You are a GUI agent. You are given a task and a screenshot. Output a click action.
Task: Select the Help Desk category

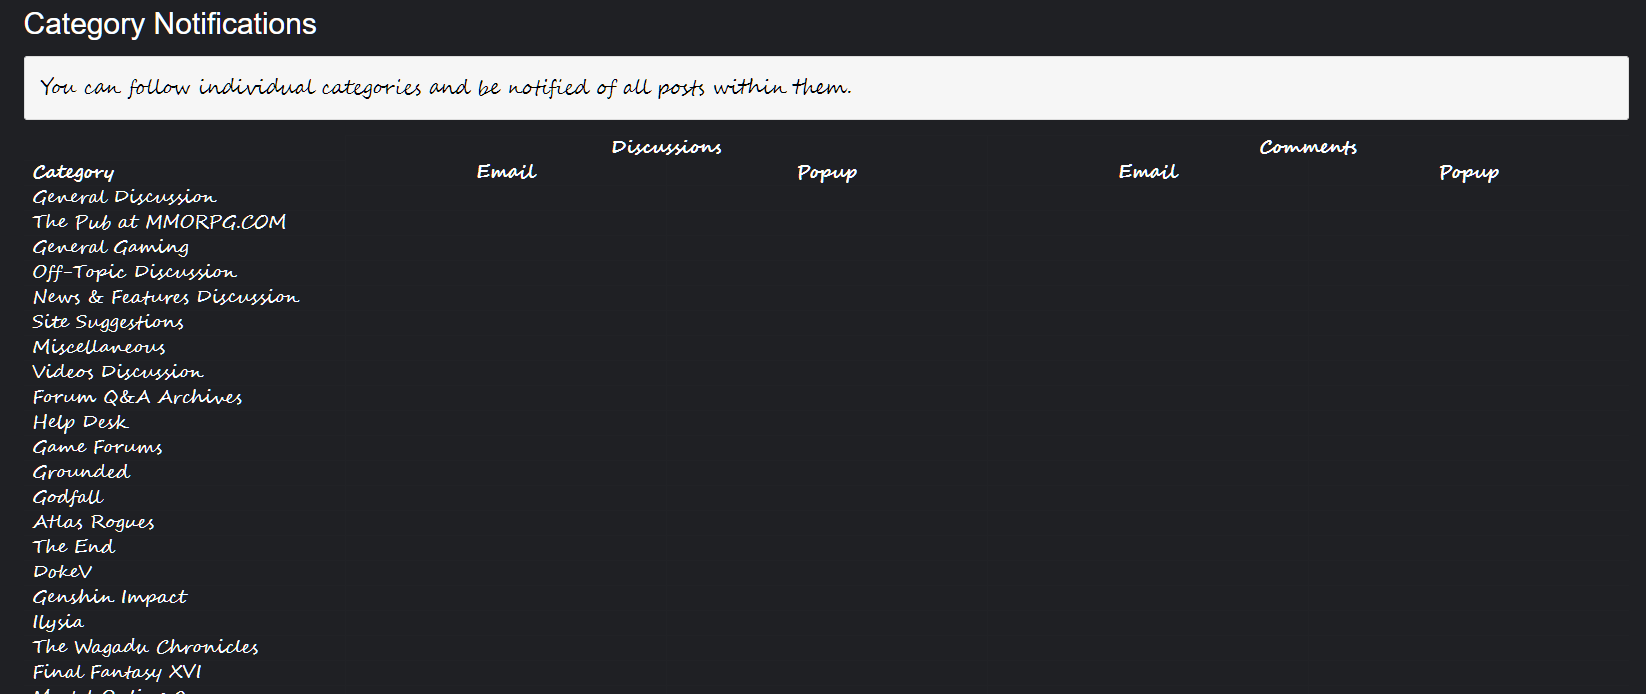point(80,422)
